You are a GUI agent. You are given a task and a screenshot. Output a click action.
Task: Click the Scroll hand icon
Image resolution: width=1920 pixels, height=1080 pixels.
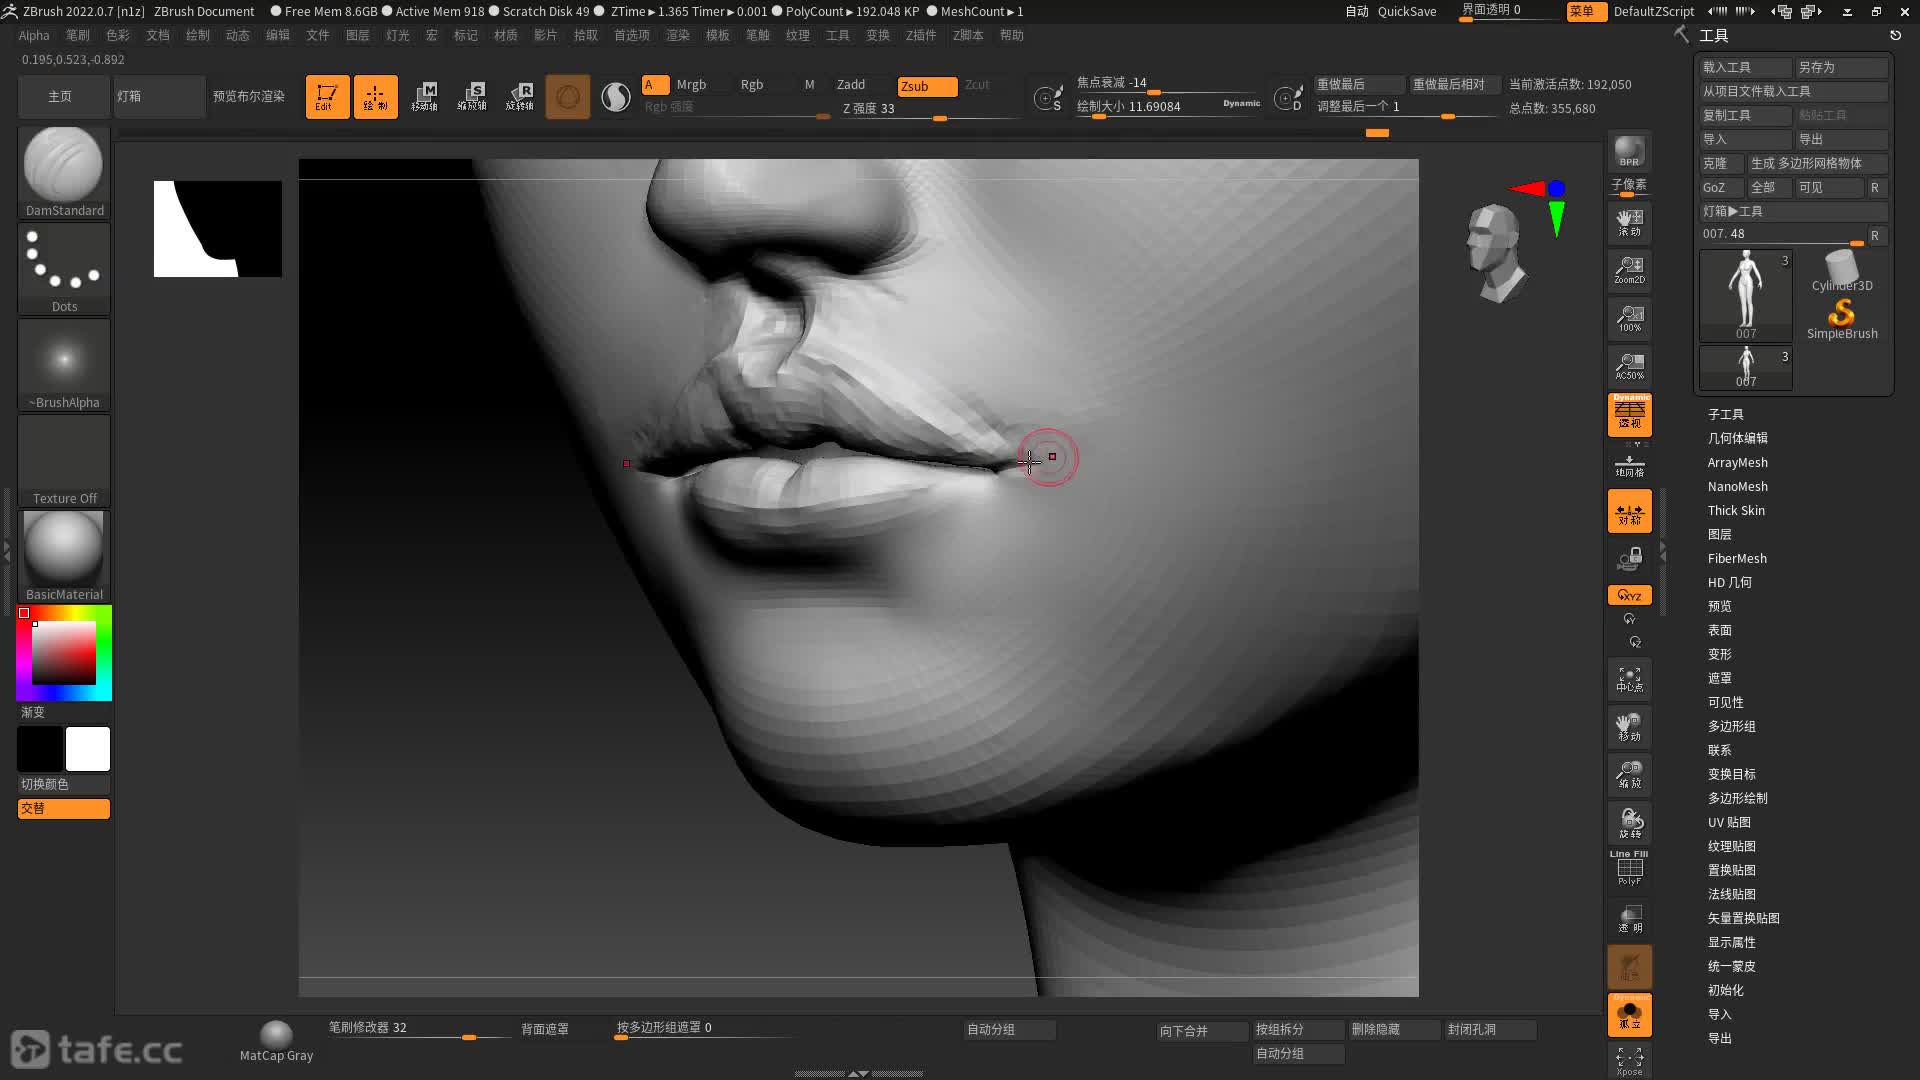point(1629,222)
